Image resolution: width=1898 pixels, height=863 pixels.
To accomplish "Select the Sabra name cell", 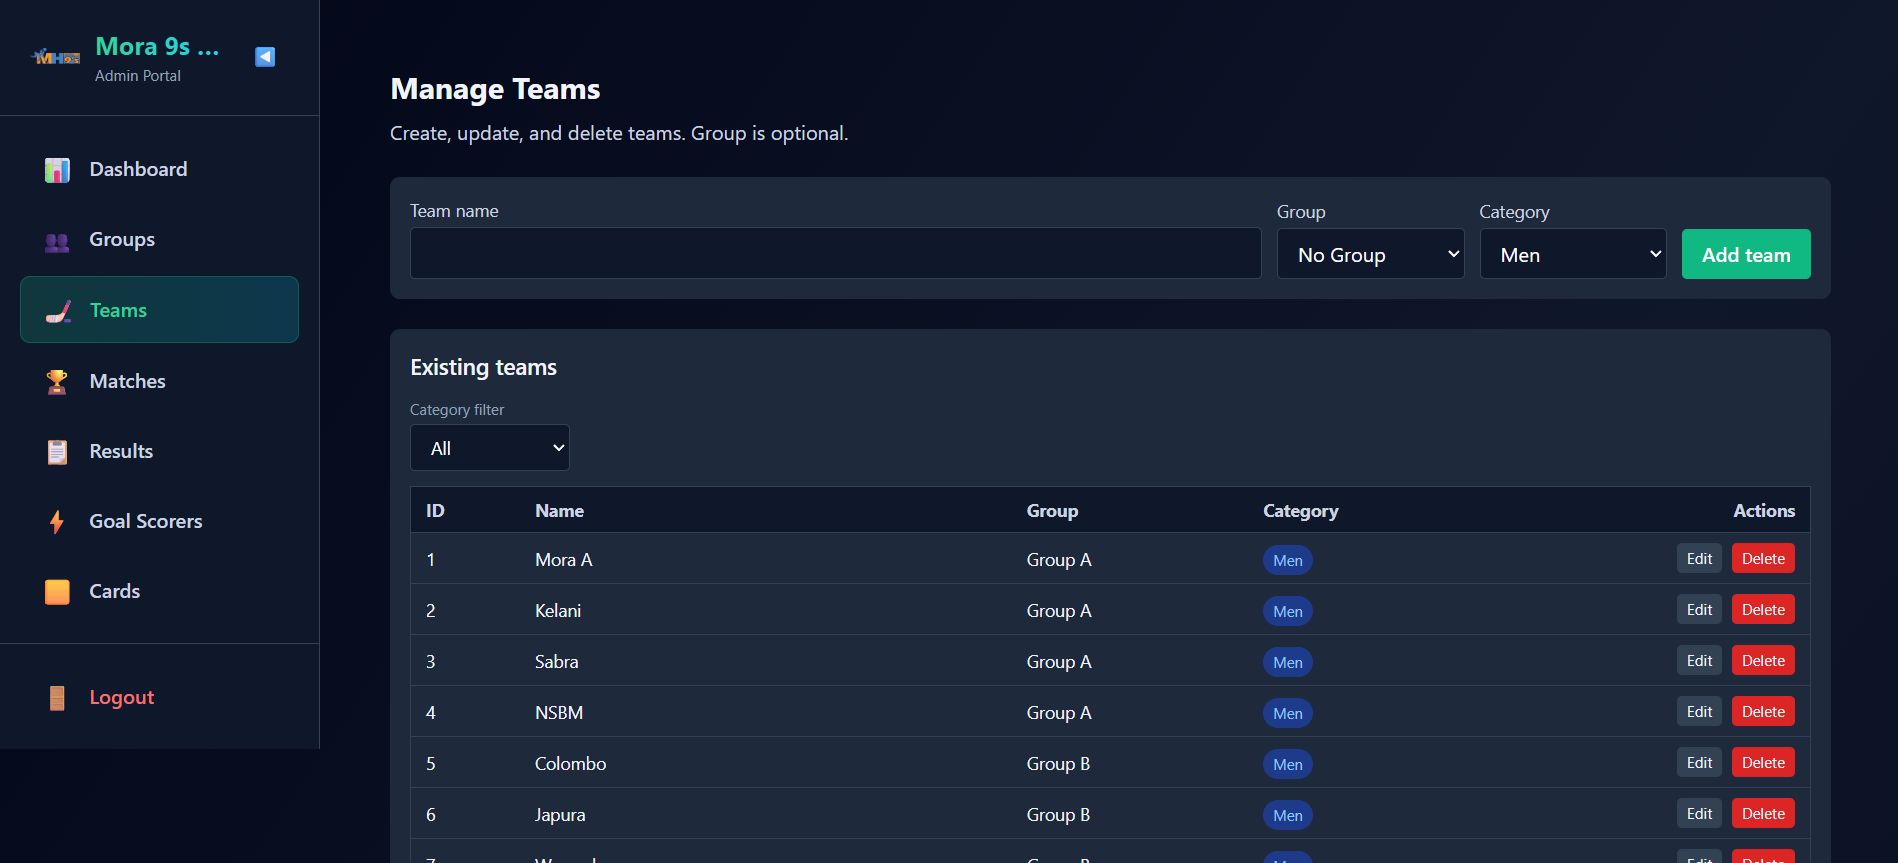I will click(557, 662).
